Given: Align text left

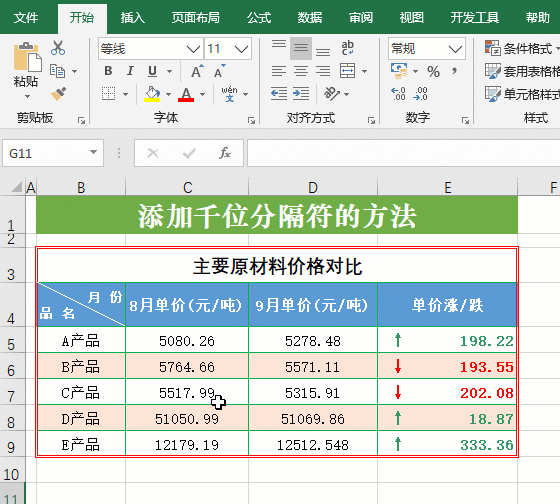Looking at the screenshot, I should pyautogui.click(x=279, y=71).
